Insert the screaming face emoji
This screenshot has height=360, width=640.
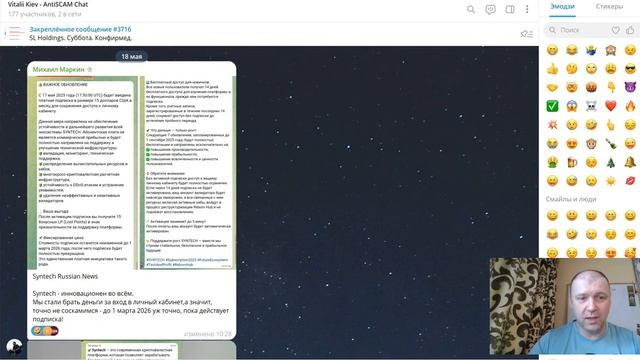point(572,106)
